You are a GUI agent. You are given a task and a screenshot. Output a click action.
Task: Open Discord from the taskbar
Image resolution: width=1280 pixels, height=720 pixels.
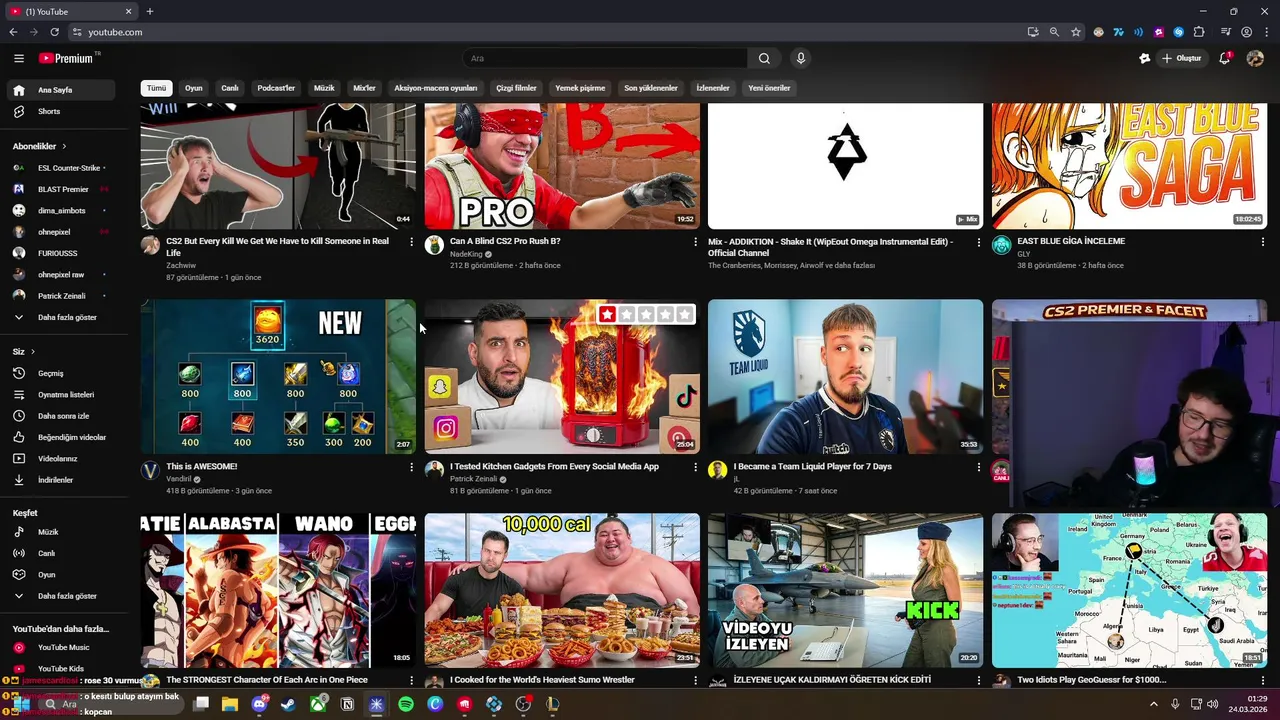[x=259, y=704]
